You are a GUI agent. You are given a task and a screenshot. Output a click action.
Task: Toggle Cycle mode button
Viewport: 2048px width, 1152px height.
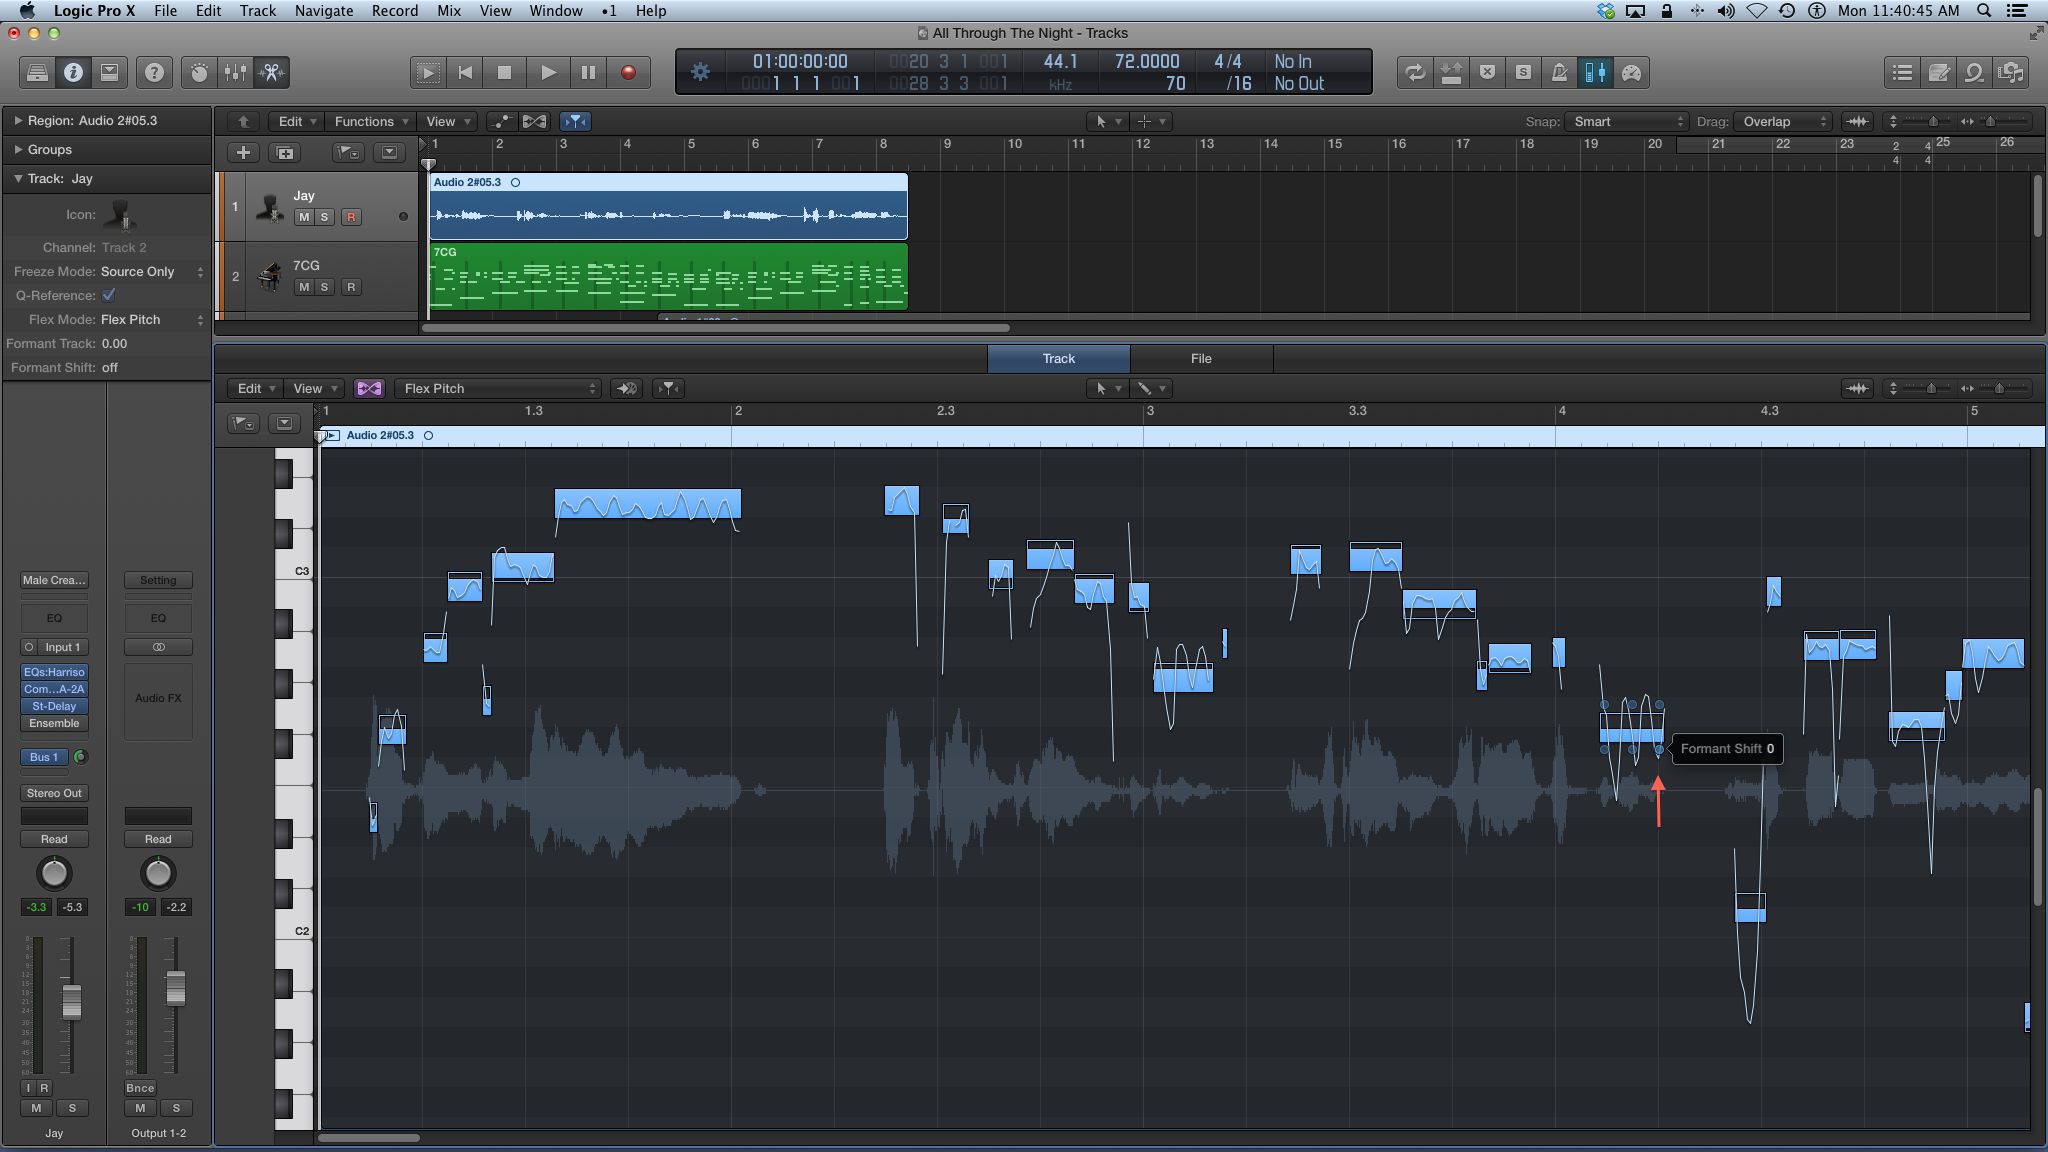pyautogui.click(x=1414, y=72)
